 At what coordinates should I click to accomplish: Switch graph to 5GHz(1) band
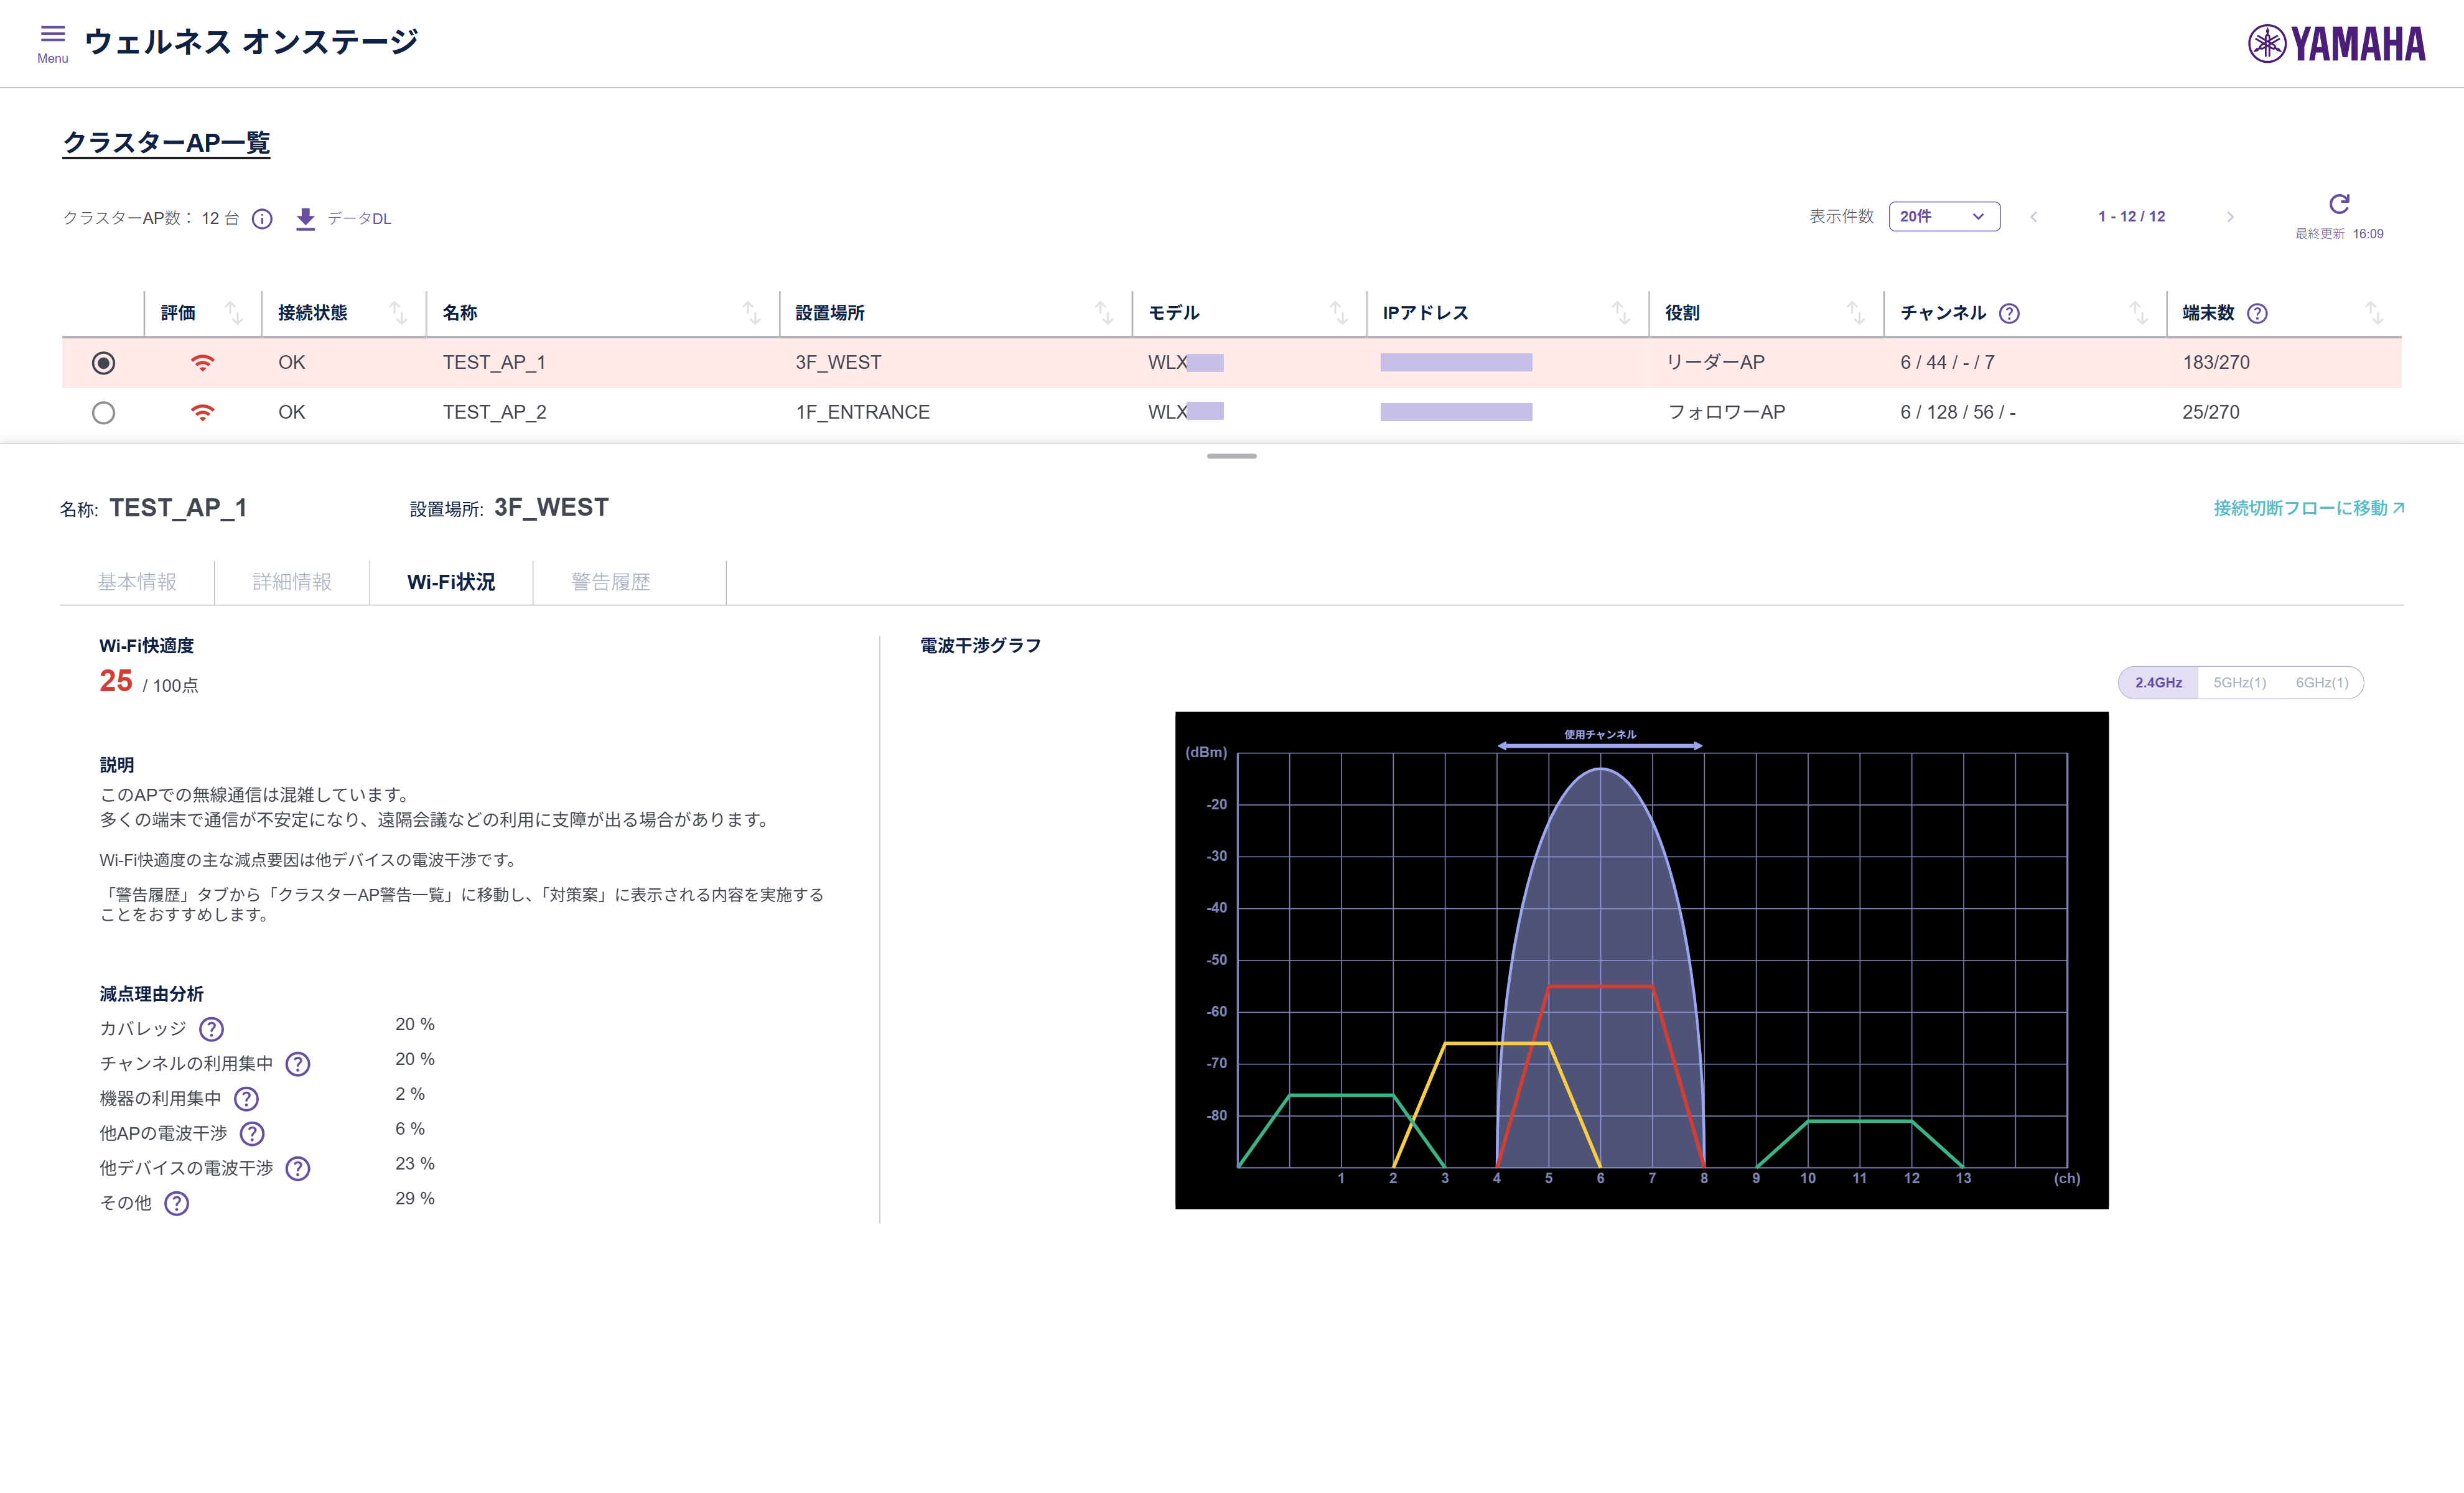pyautogui.click(x=2239, y=682)
